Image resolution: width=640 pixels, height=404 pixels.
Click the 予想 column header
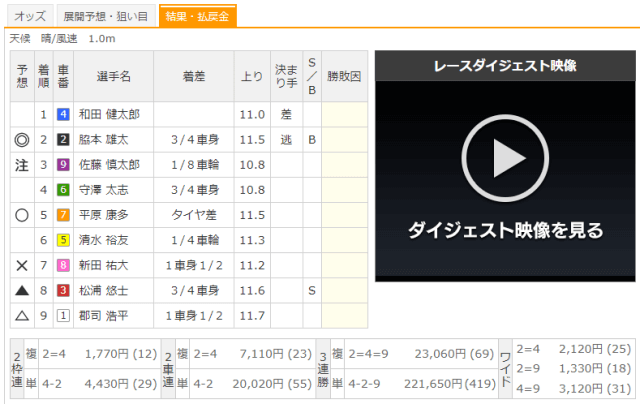click(22, 76)
